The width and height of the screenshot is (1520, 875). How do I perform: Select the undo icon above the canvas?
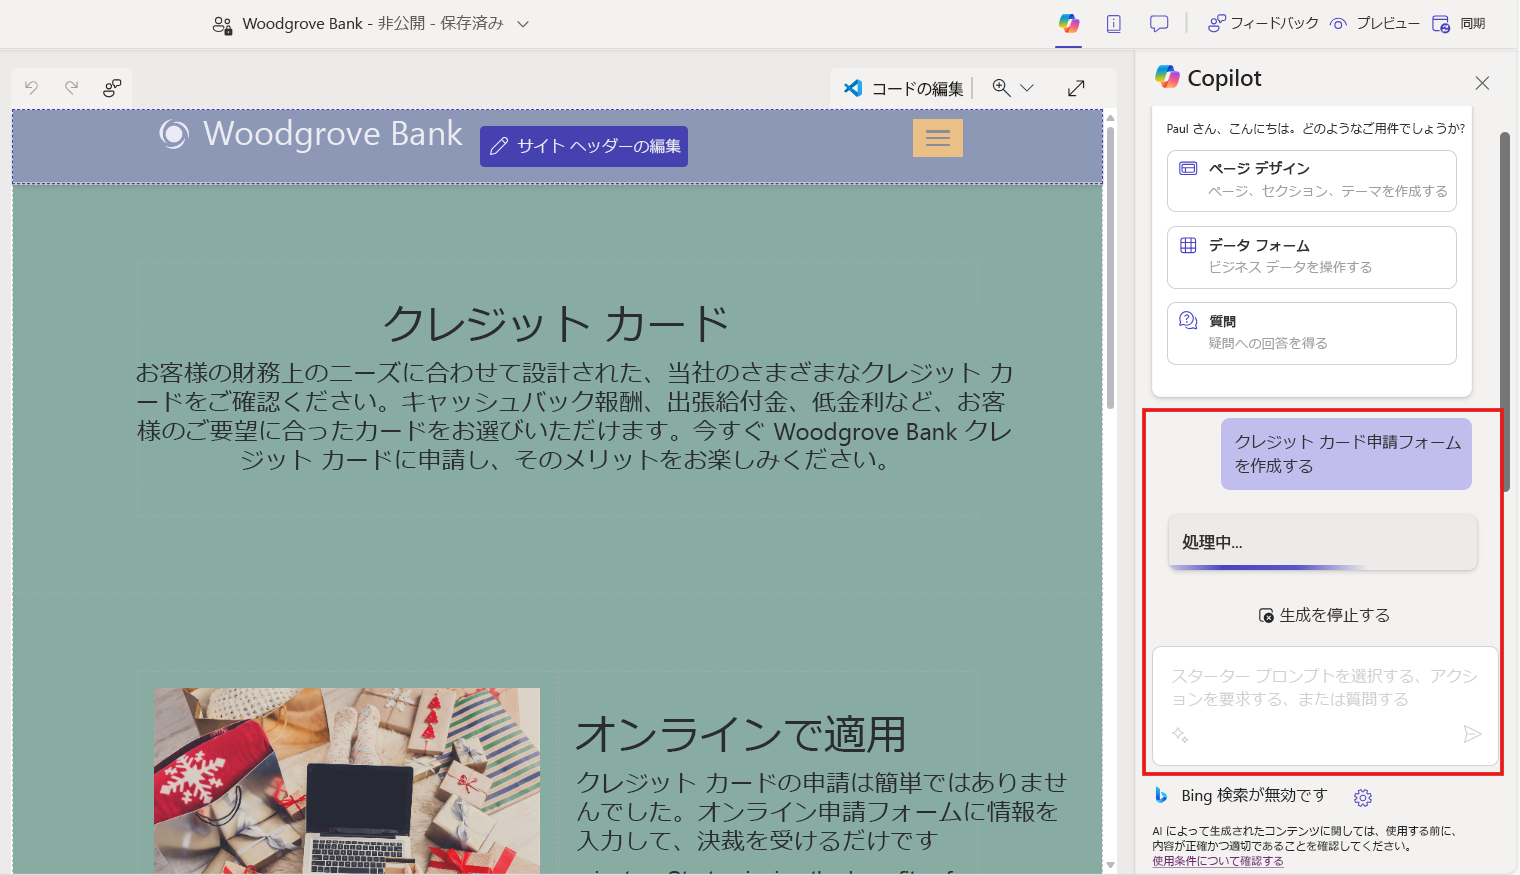point(31,87)
